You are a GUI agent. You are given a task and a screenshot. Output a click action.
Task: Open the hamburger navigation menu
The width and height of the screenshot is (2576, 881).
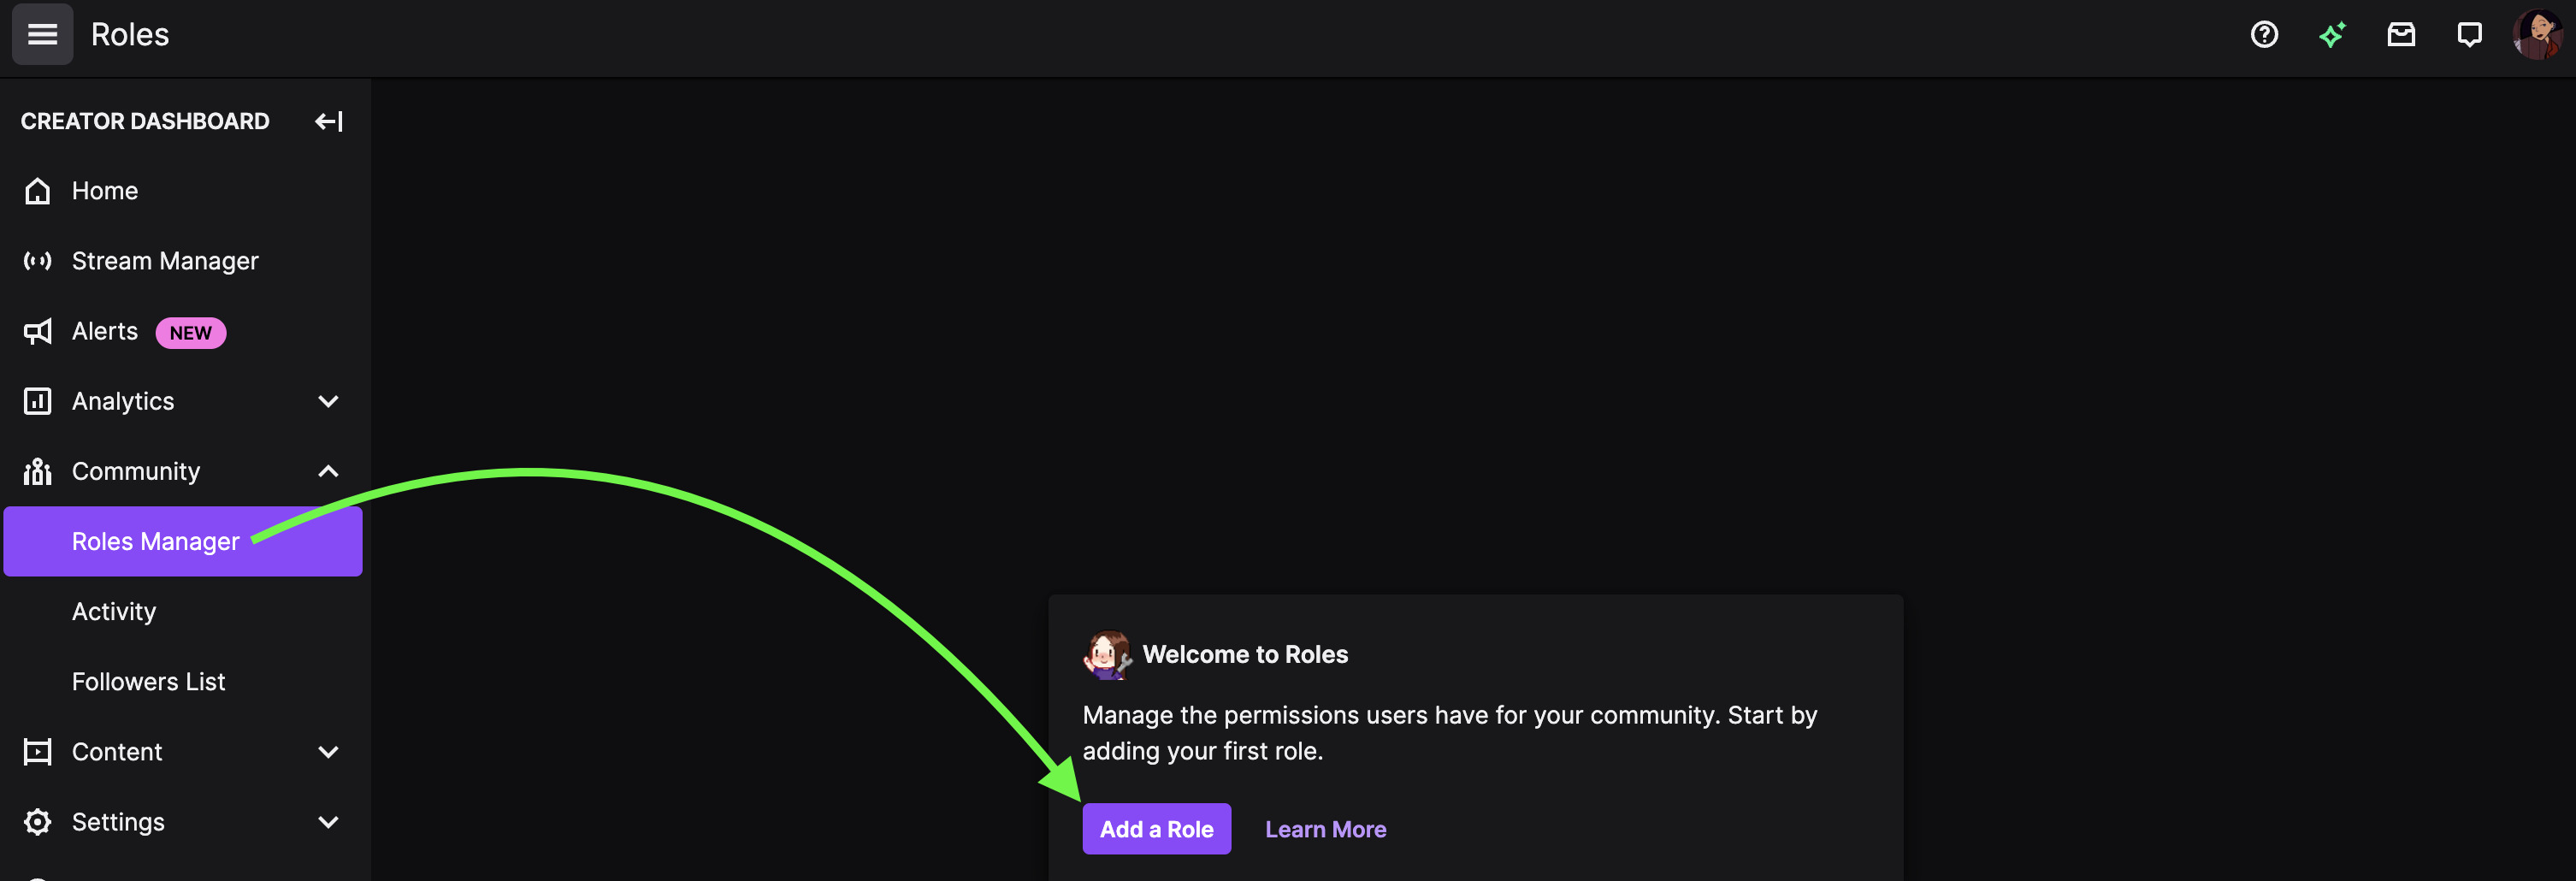[42, 35]
